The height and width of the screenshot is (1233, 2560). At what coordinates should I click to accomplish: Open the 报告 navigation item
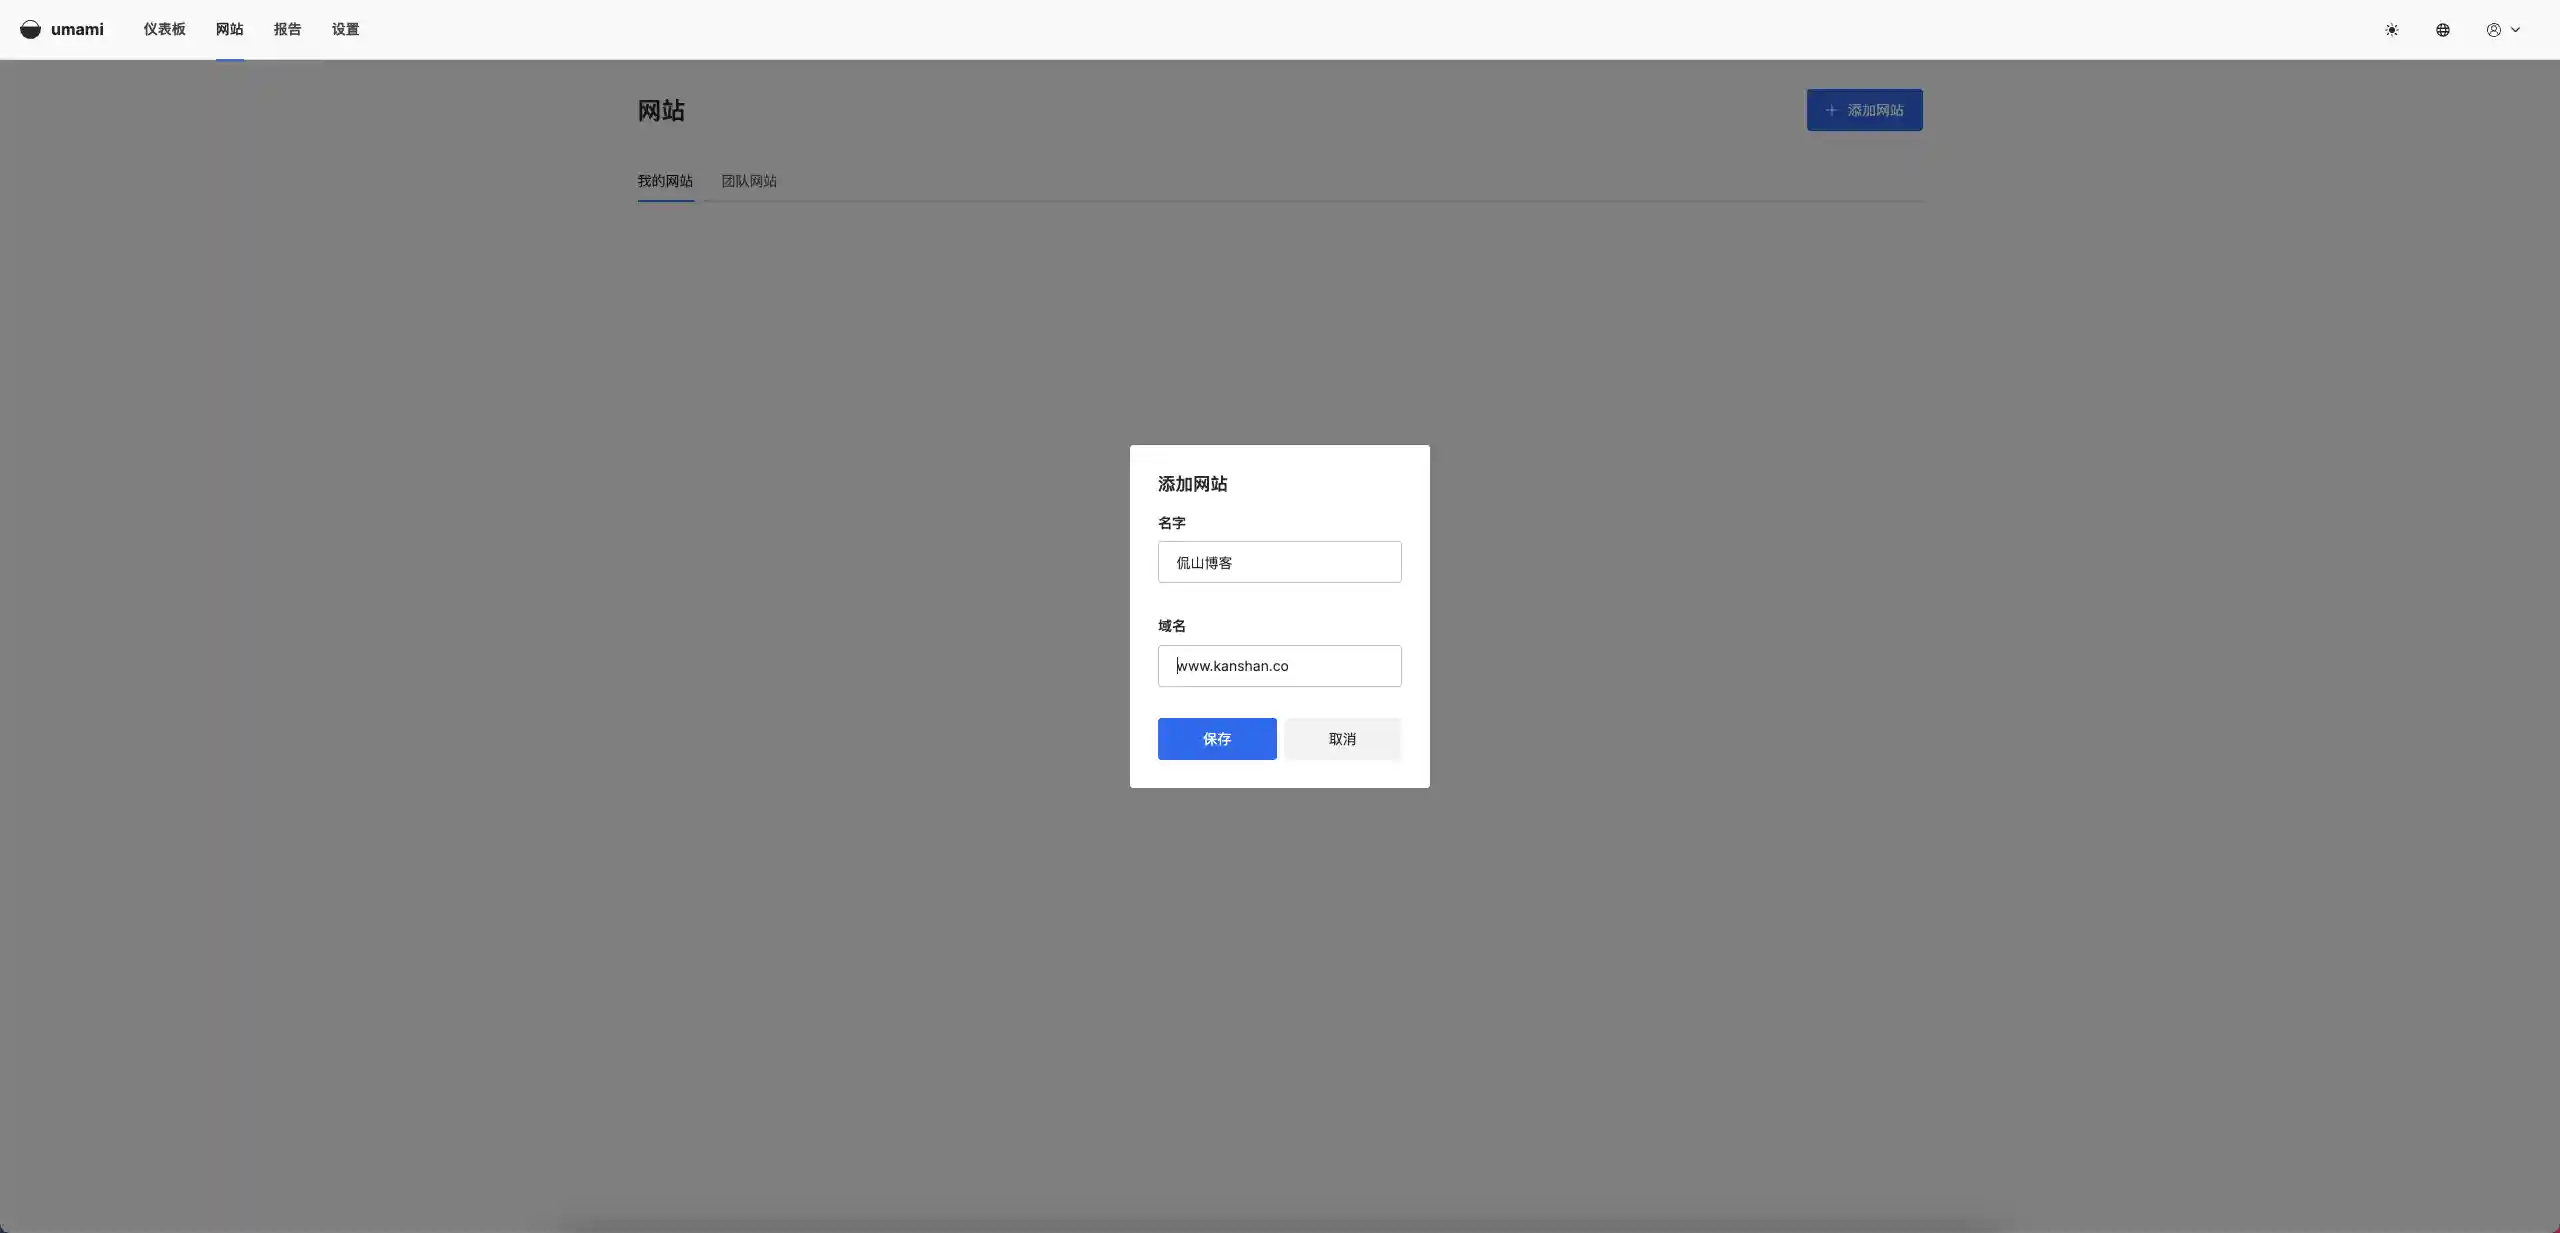[x=287, y=29]
